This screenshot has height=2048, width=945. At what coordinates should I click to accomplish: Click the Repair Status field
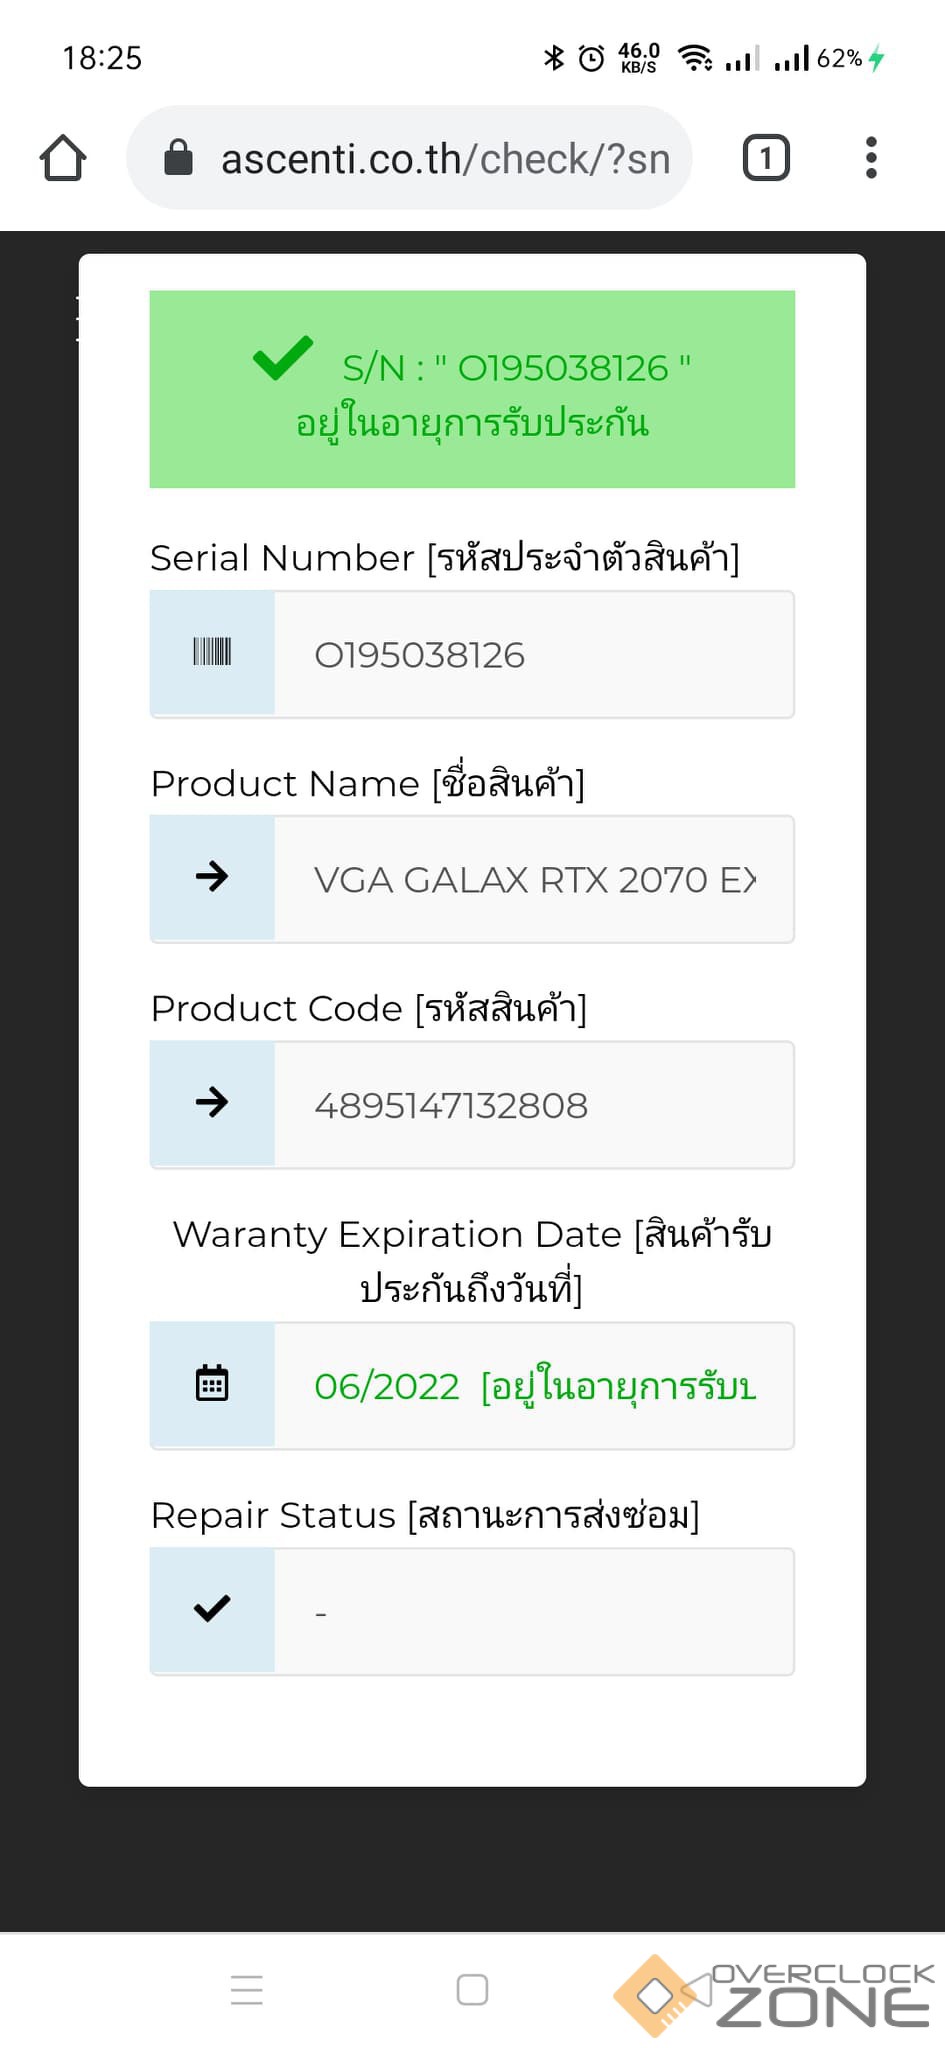click(534, 1611)
